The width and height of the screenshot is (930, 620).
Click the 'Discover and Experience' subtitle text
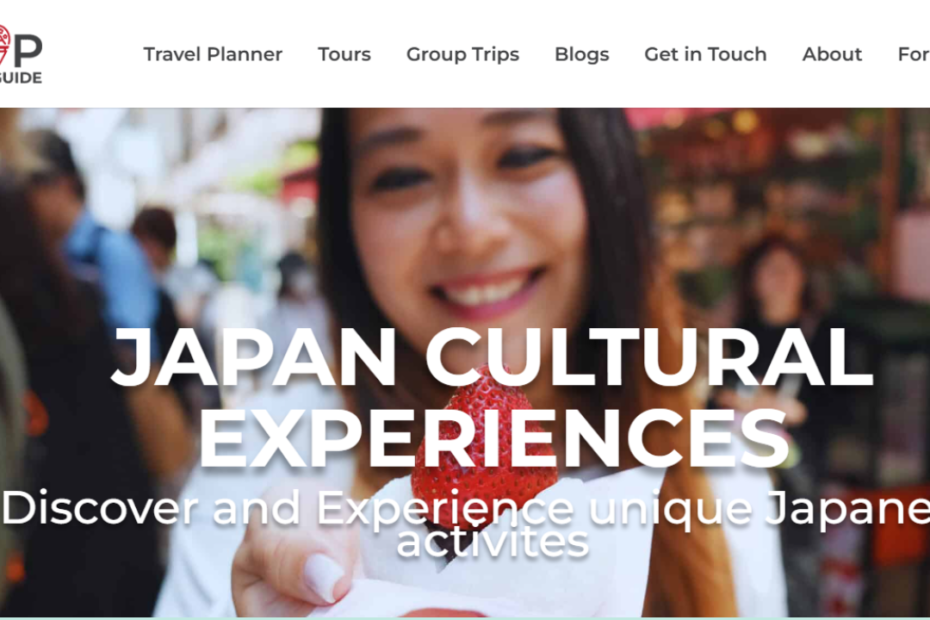click(x=288, y=508)
